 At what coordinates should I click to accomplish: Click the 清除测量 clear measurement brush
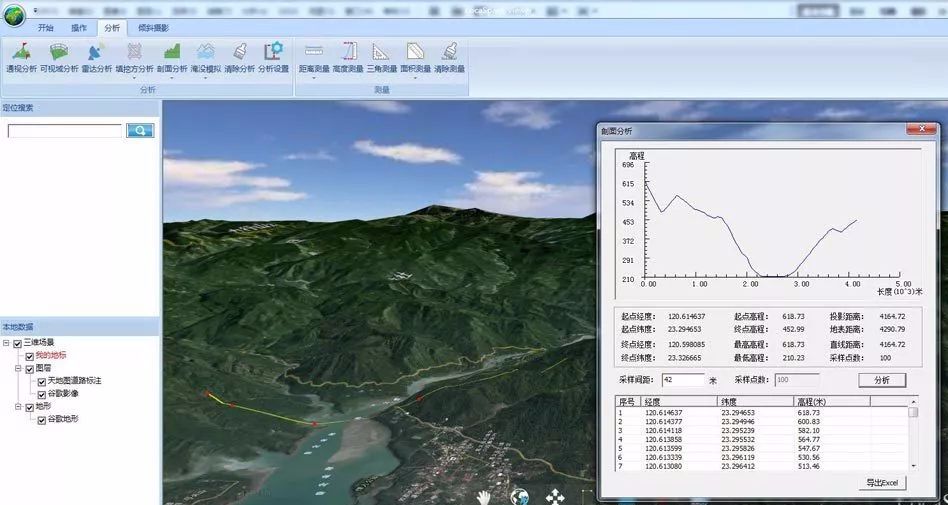[449, 58]
